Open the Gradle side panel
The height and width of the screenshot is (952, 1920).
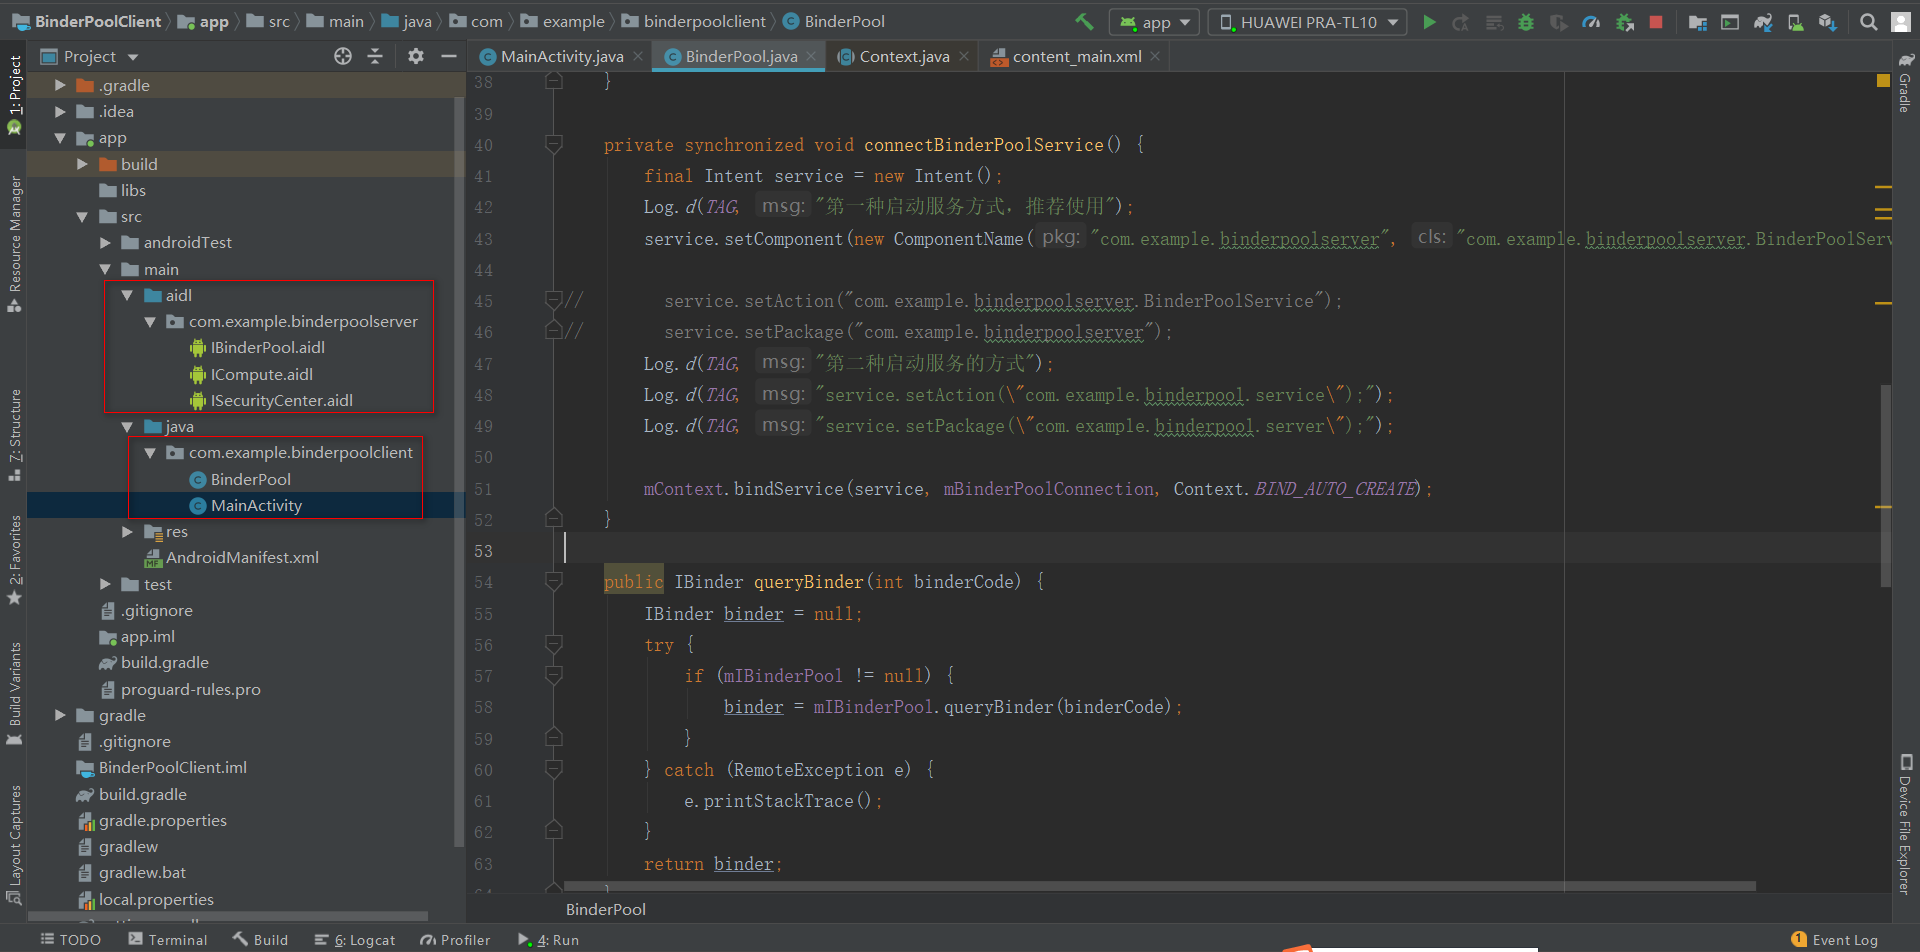pos(1906,82)
